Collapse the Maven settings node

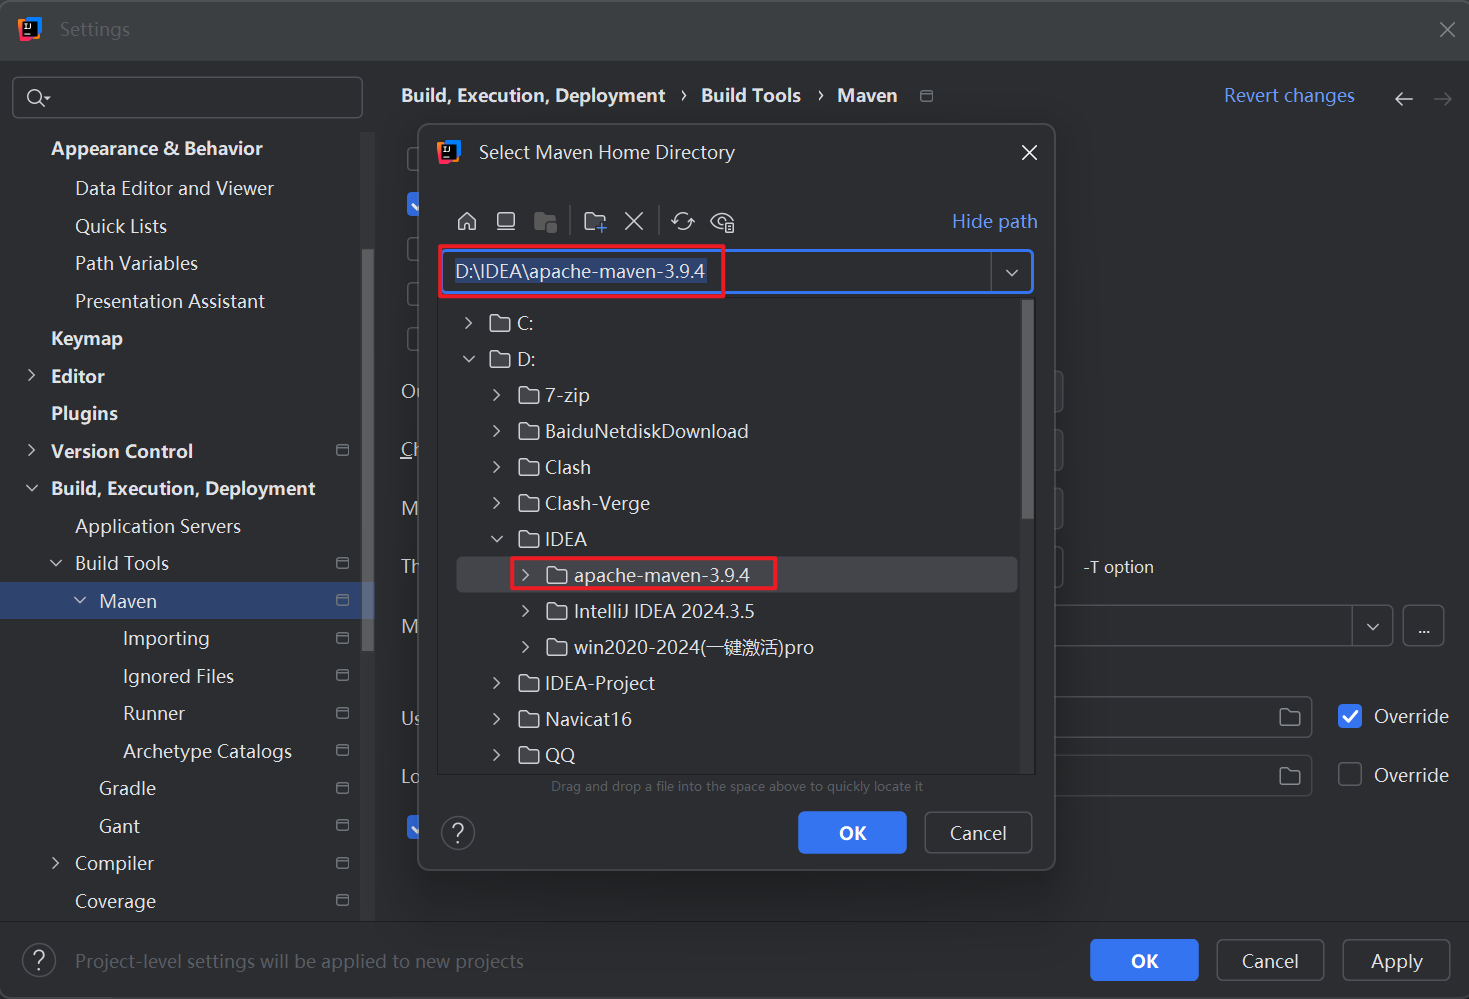(80, 600)
